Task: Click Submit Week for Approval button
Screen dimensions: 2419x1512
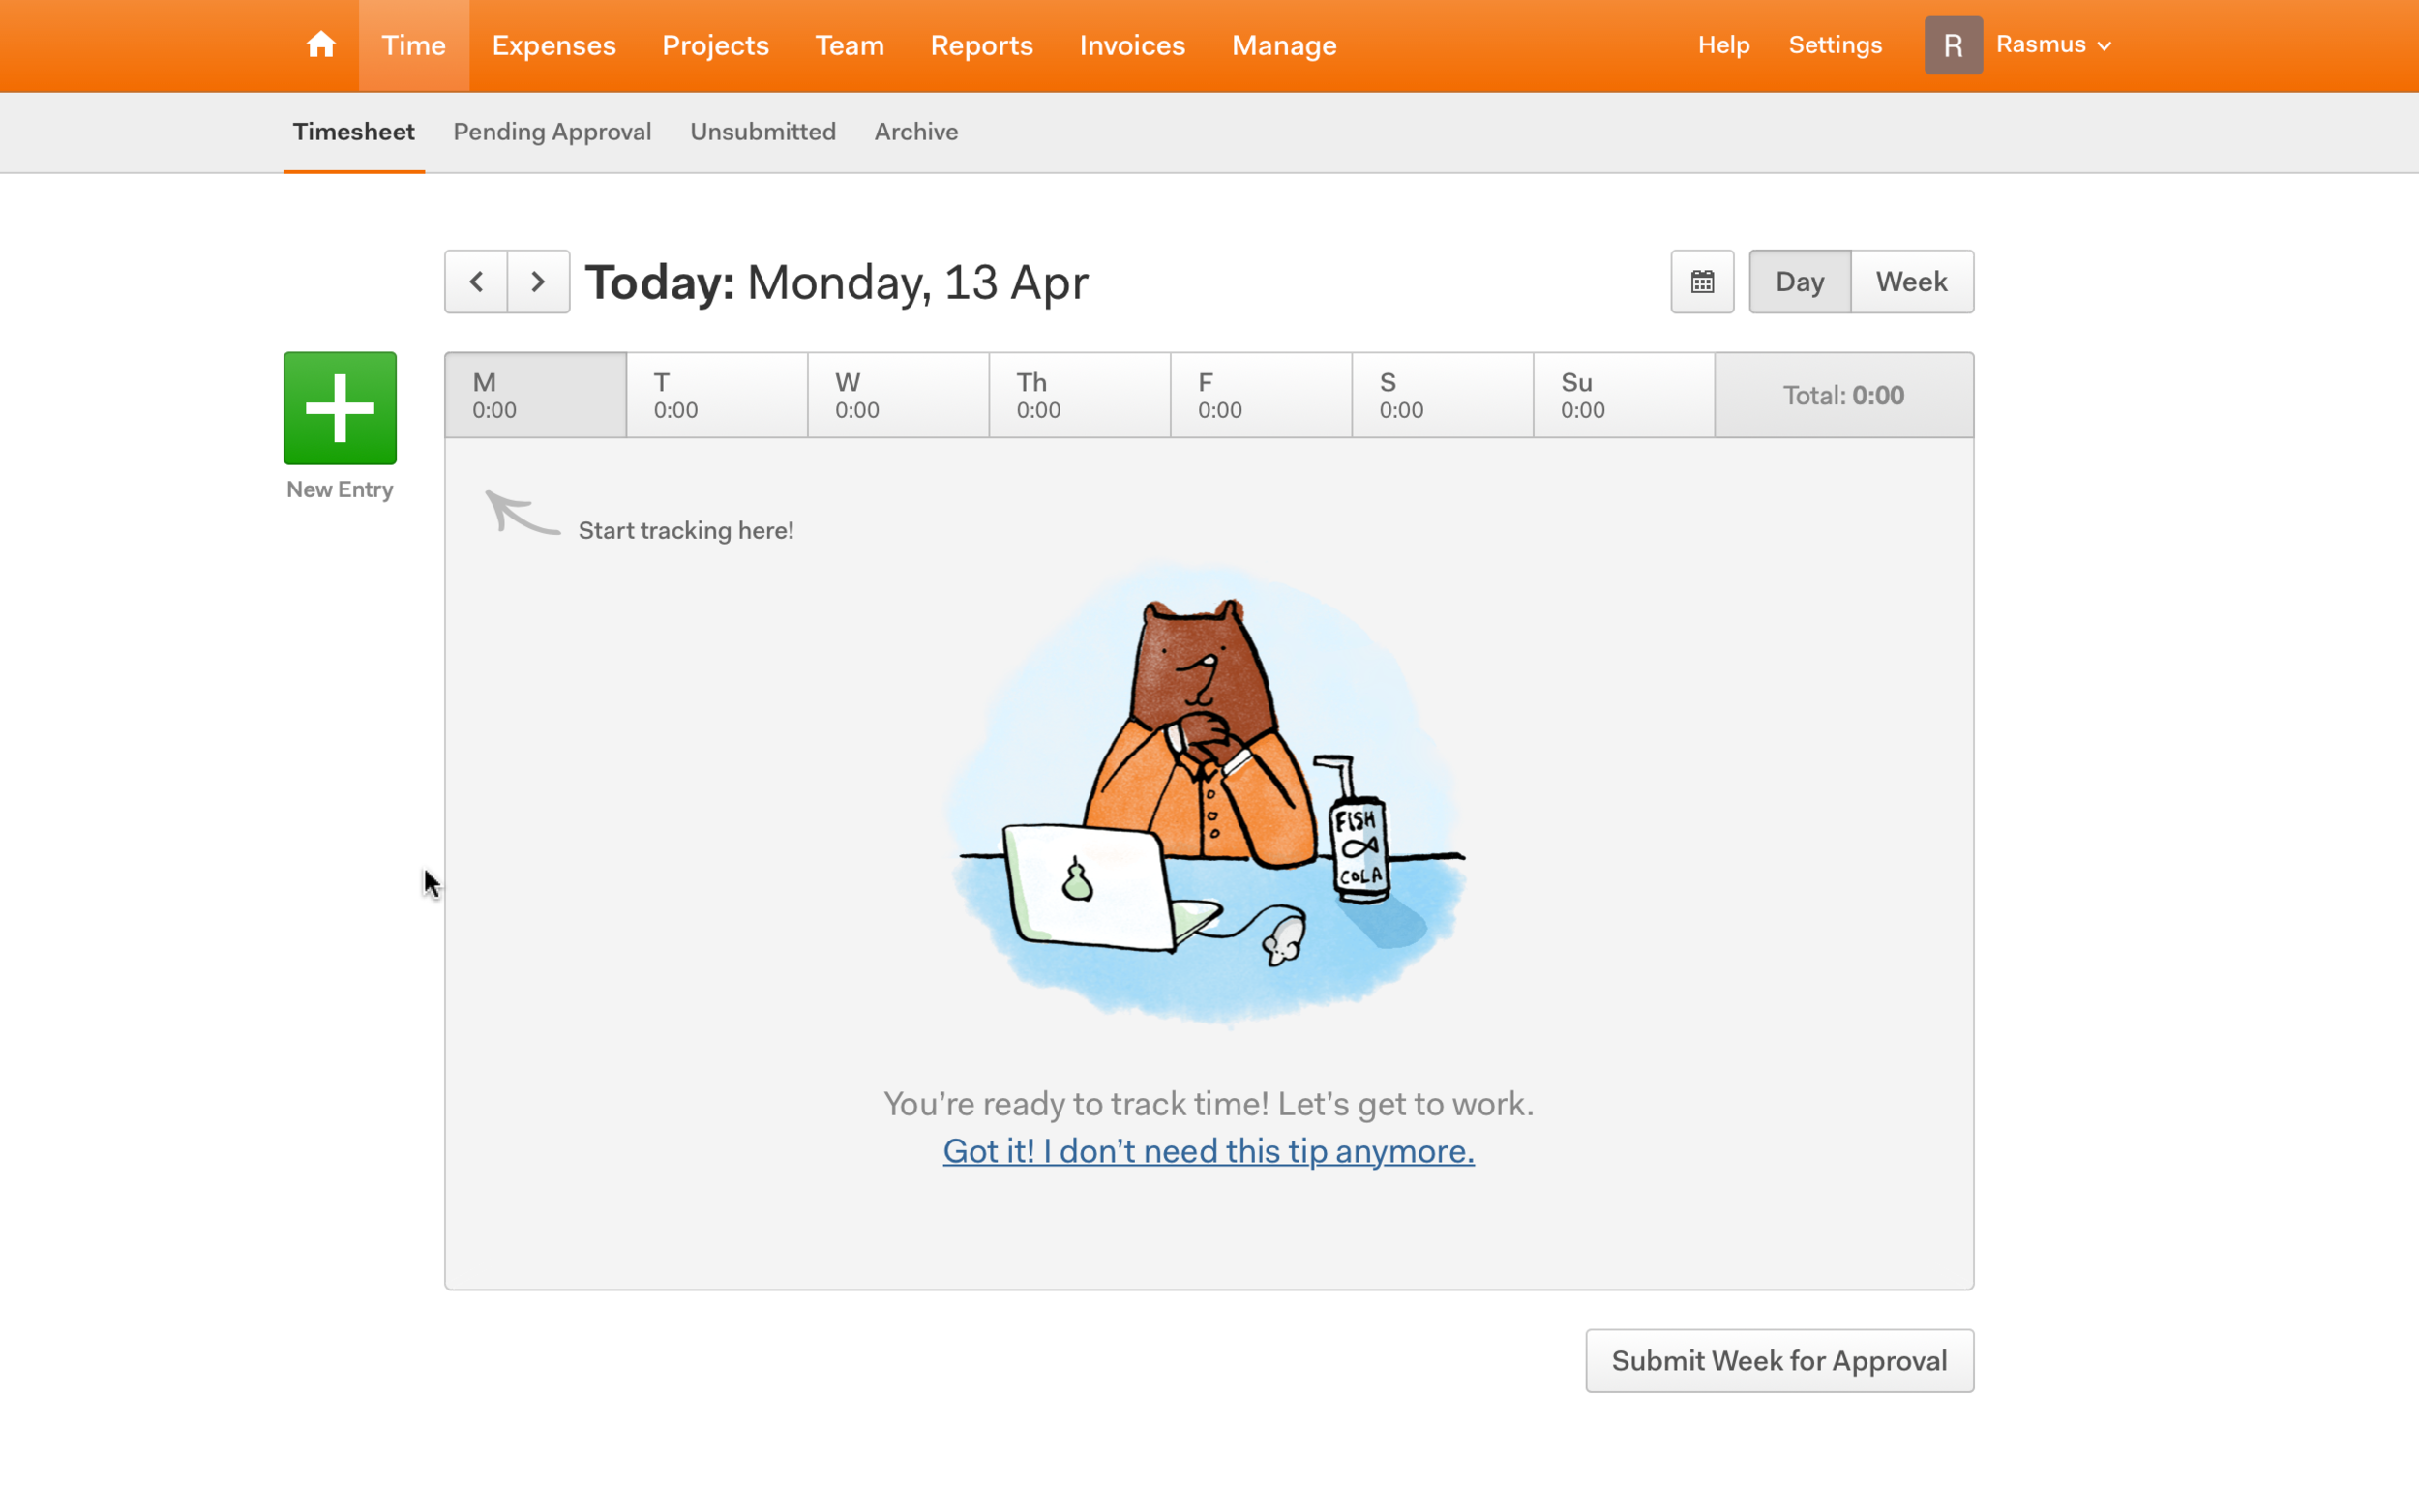Action: pyautogui.click(x=1779, y=1360)
